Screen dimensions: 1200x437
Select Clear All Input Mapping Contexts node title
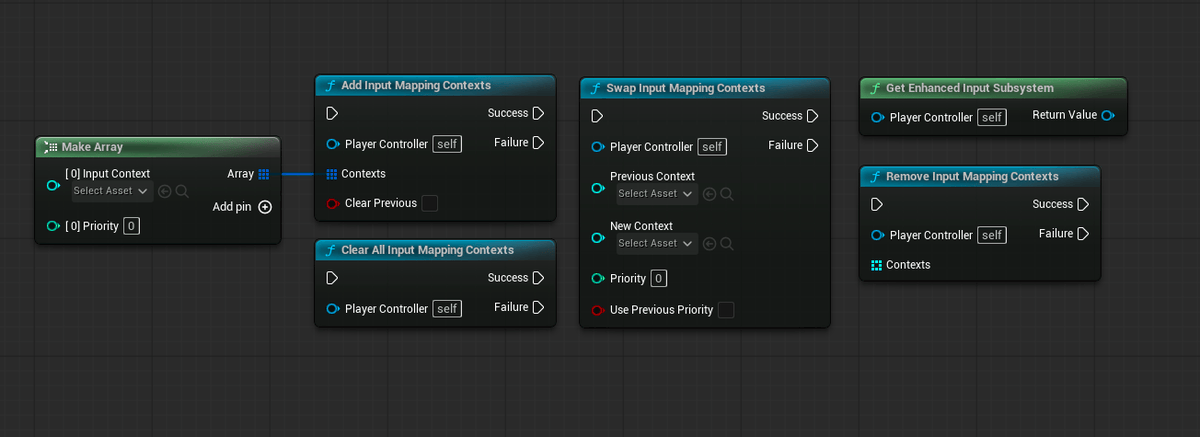coord(427,250)
